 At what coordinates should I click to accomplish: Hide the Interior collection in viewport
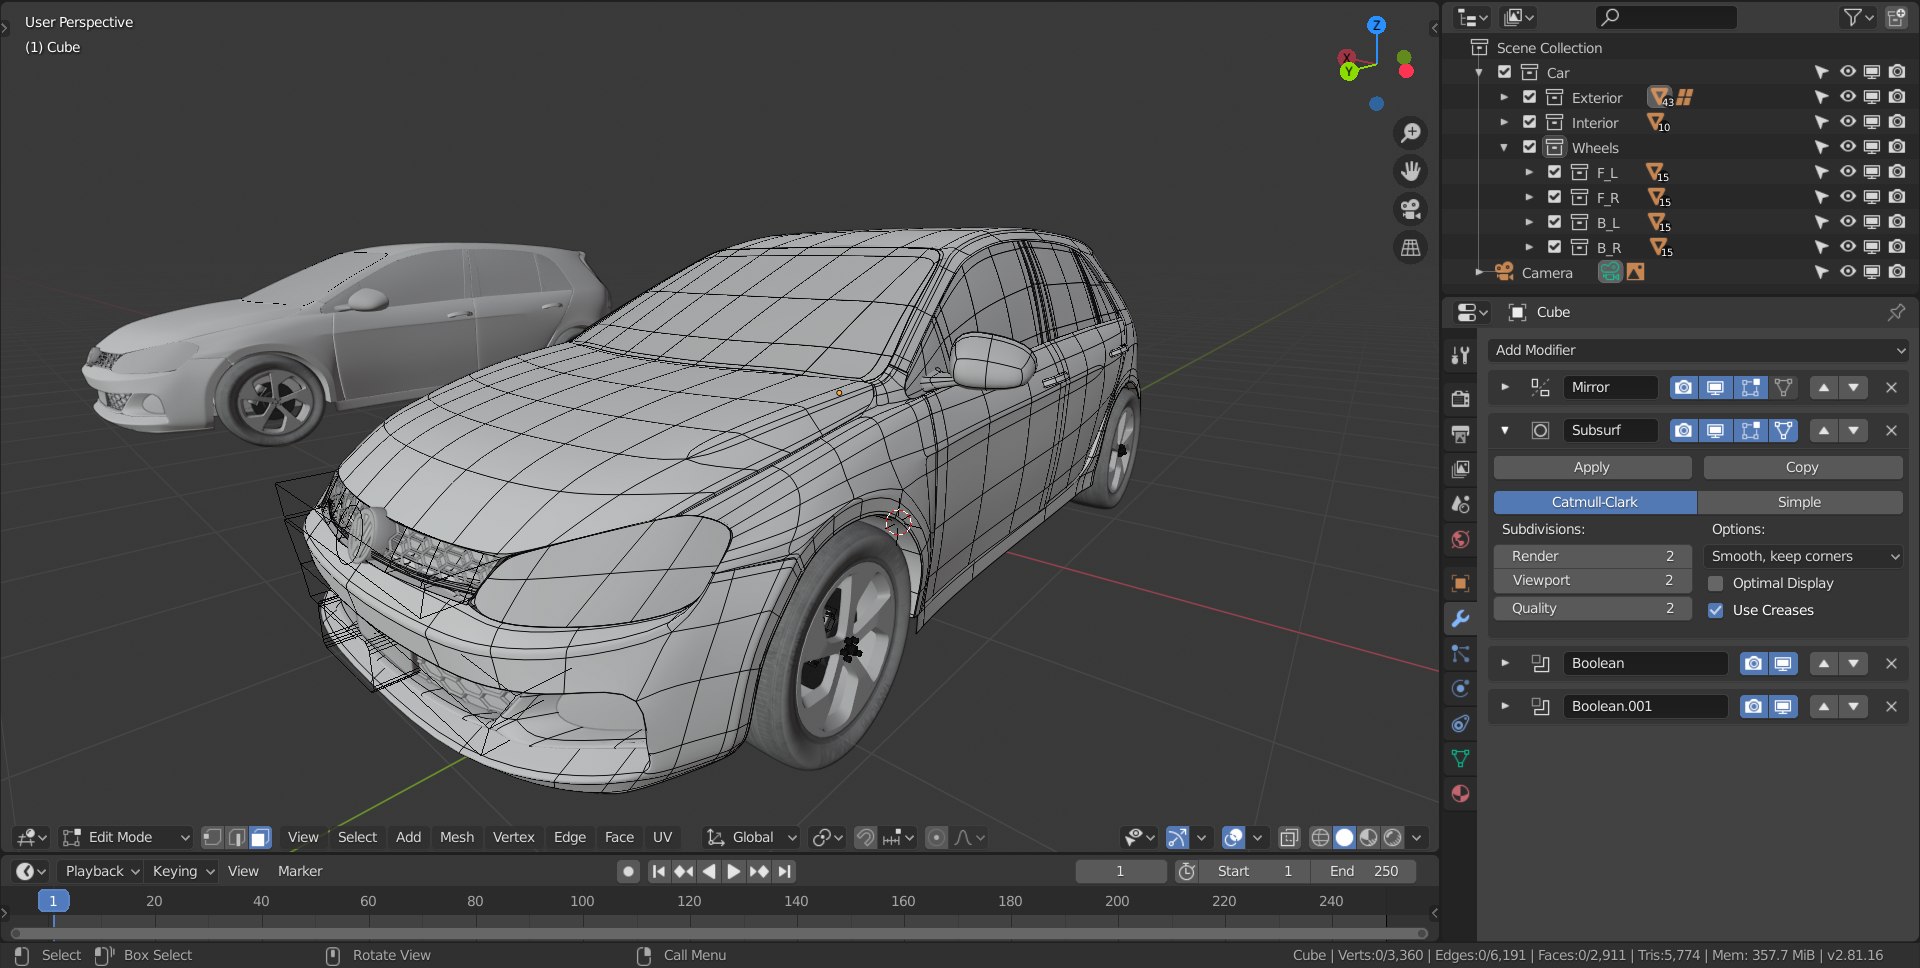[1847, 122]
